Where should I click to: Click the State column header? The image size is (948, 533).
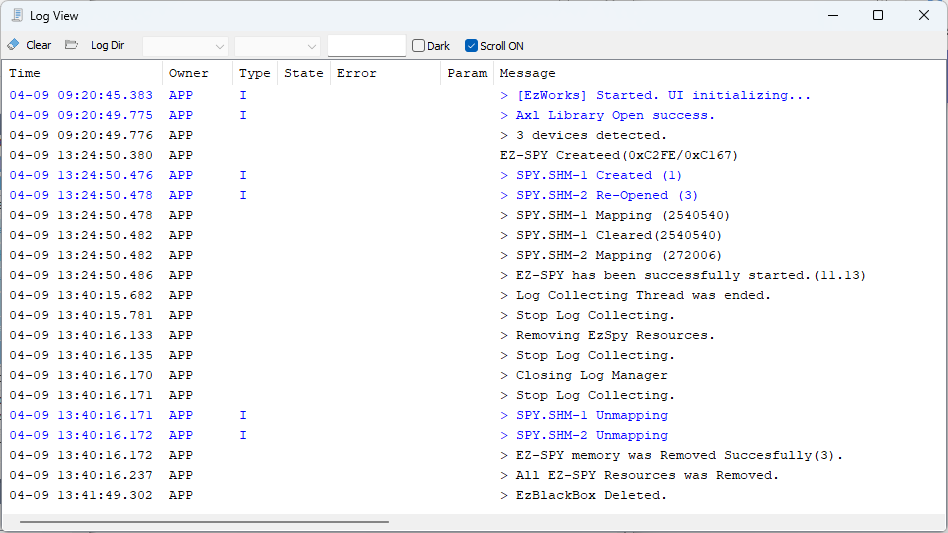[x=304, y=73]
